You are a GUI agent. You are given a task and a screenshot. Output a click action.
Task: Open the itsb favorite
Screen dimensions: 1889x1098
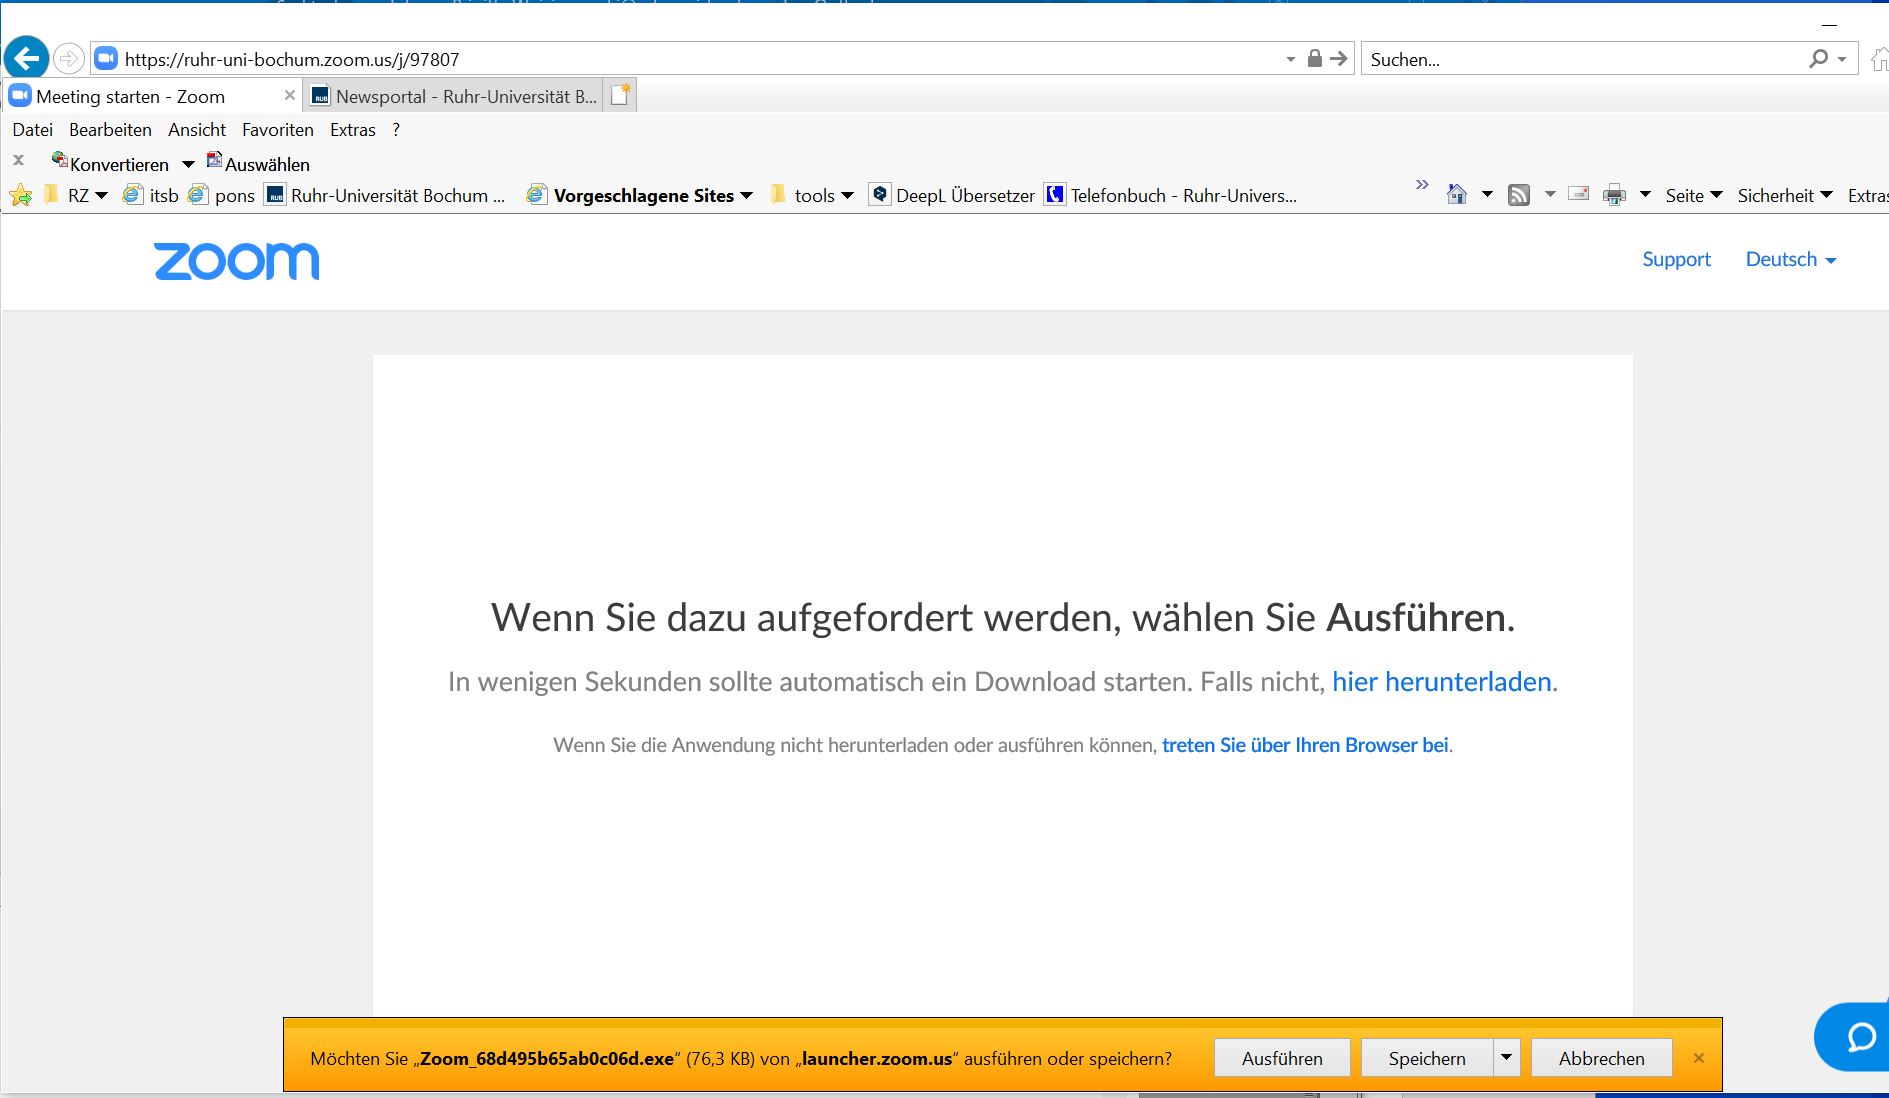pyautogui.click(x=151, y=195)
